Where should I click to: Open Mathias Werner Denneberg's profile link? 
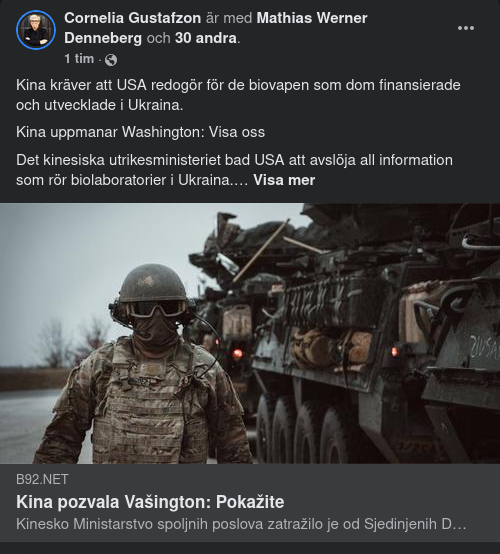[216, 28]
